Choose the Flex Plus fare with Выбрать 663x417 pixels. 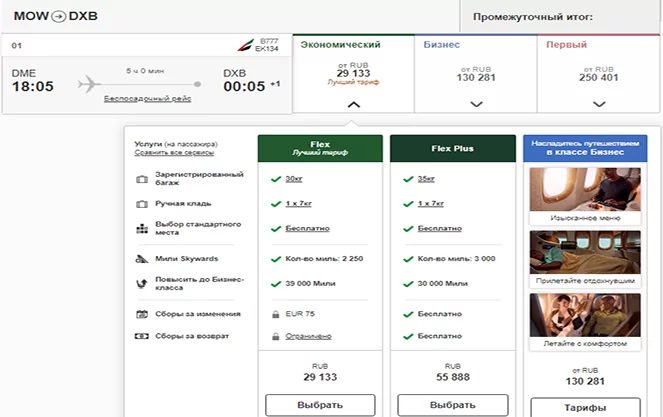click(453, 405)
